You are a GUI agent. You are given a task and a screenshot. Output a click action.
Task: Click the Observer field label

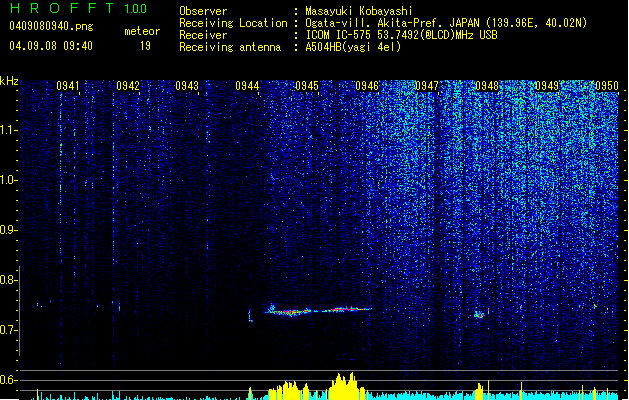203,11
